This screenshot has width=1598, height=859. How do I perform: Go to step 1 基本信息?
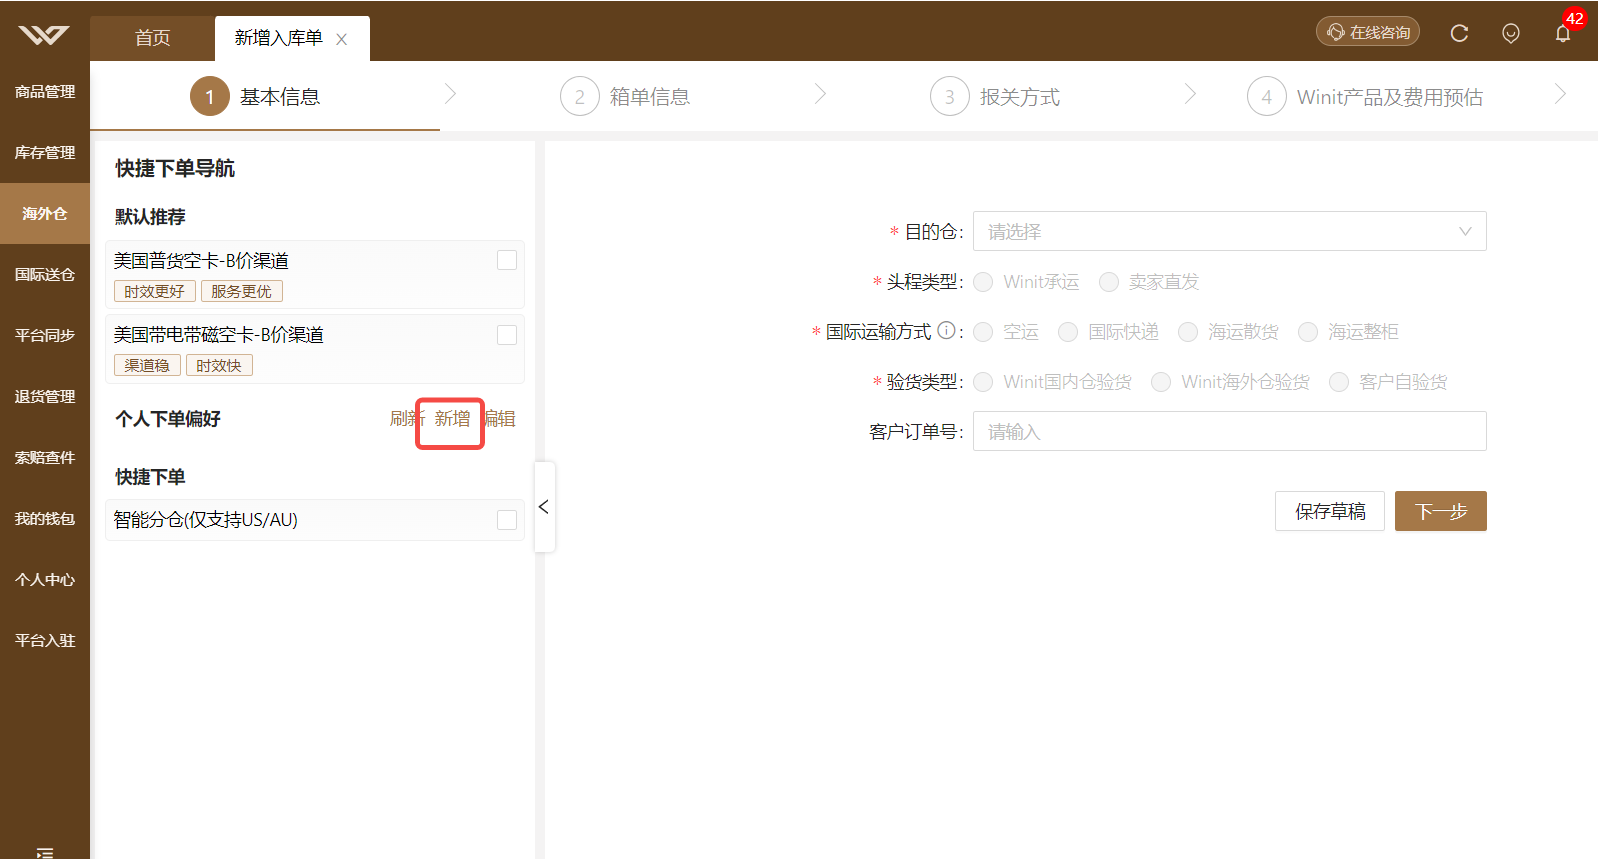click(x=256, y=96)
